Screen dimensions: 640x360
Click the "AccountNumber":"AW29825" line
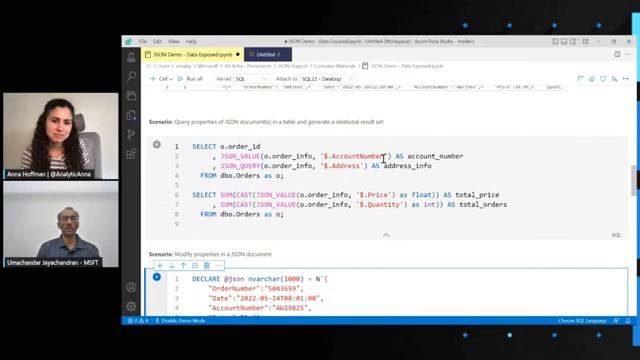point(260,308)
